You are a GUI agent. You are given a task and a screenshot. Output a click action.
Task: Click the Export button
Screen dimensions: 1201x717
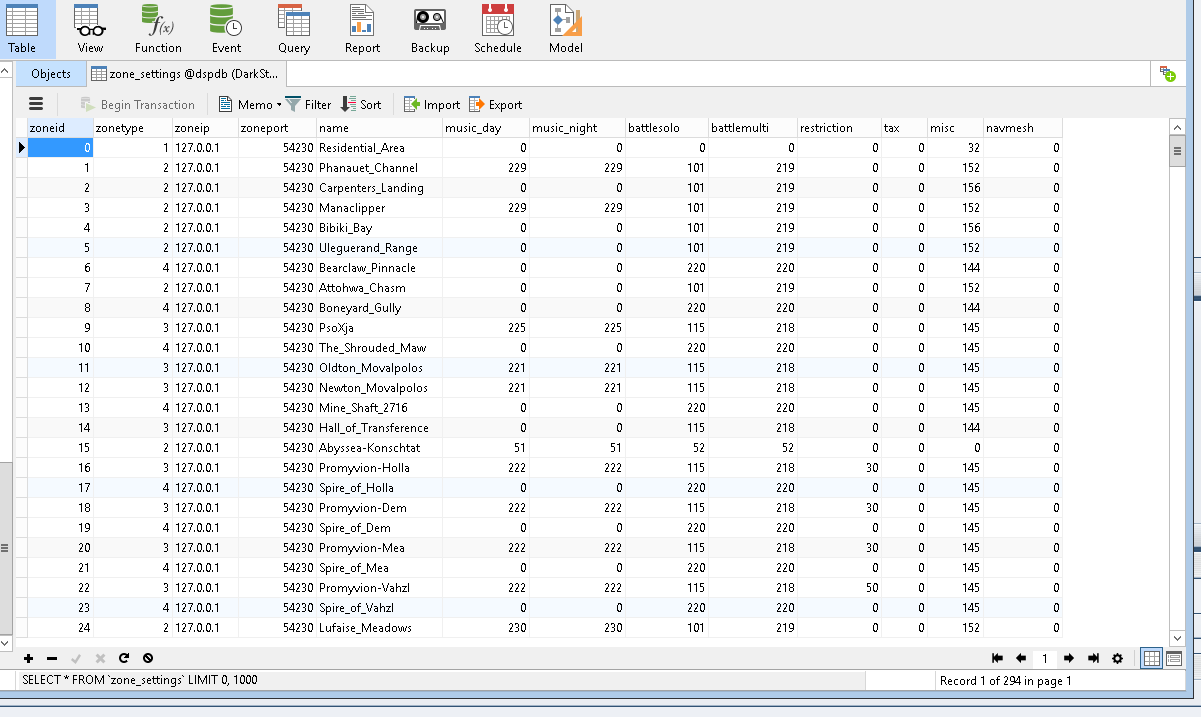click(496, 104)
